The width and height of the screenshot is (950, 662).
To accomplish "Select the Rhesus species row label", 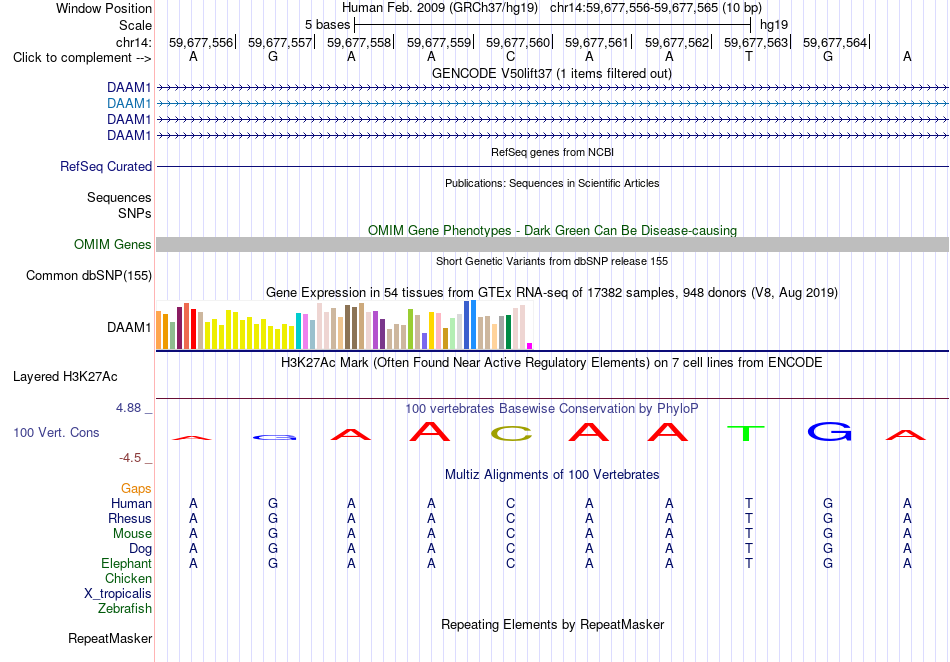I will click(130, 518).
